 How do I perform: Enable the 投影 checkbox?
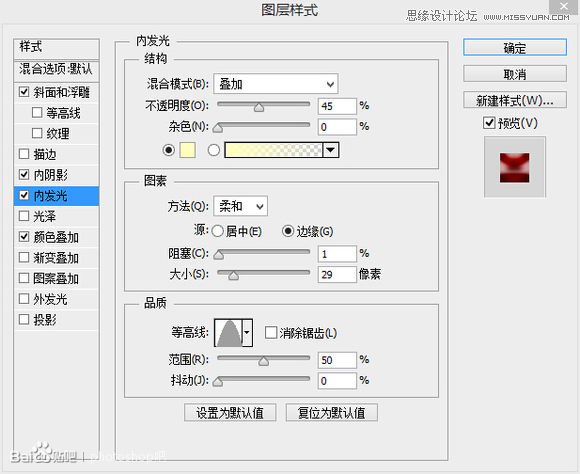24,319
